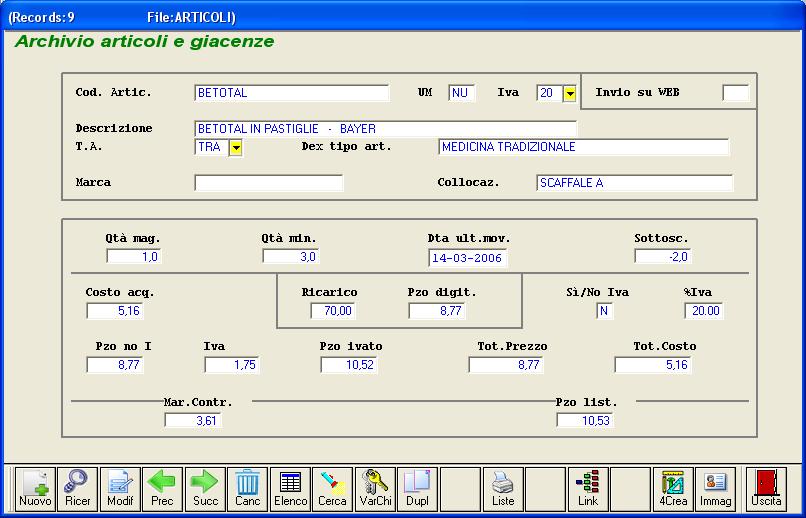Image resolution: width=806 pixels, height=518 pixels.
Task: Expand the Iva rate dropdown arrow
Action: (x=570, y=94)
